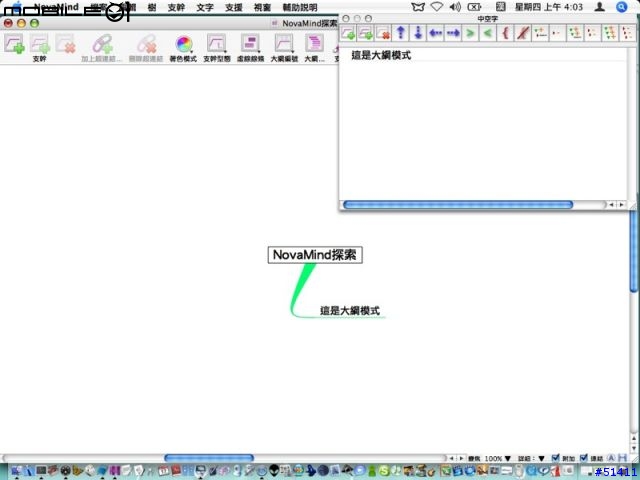Click the outline window horizontal scrollbar thumb

pyautogui.click(x=458, y=204)
